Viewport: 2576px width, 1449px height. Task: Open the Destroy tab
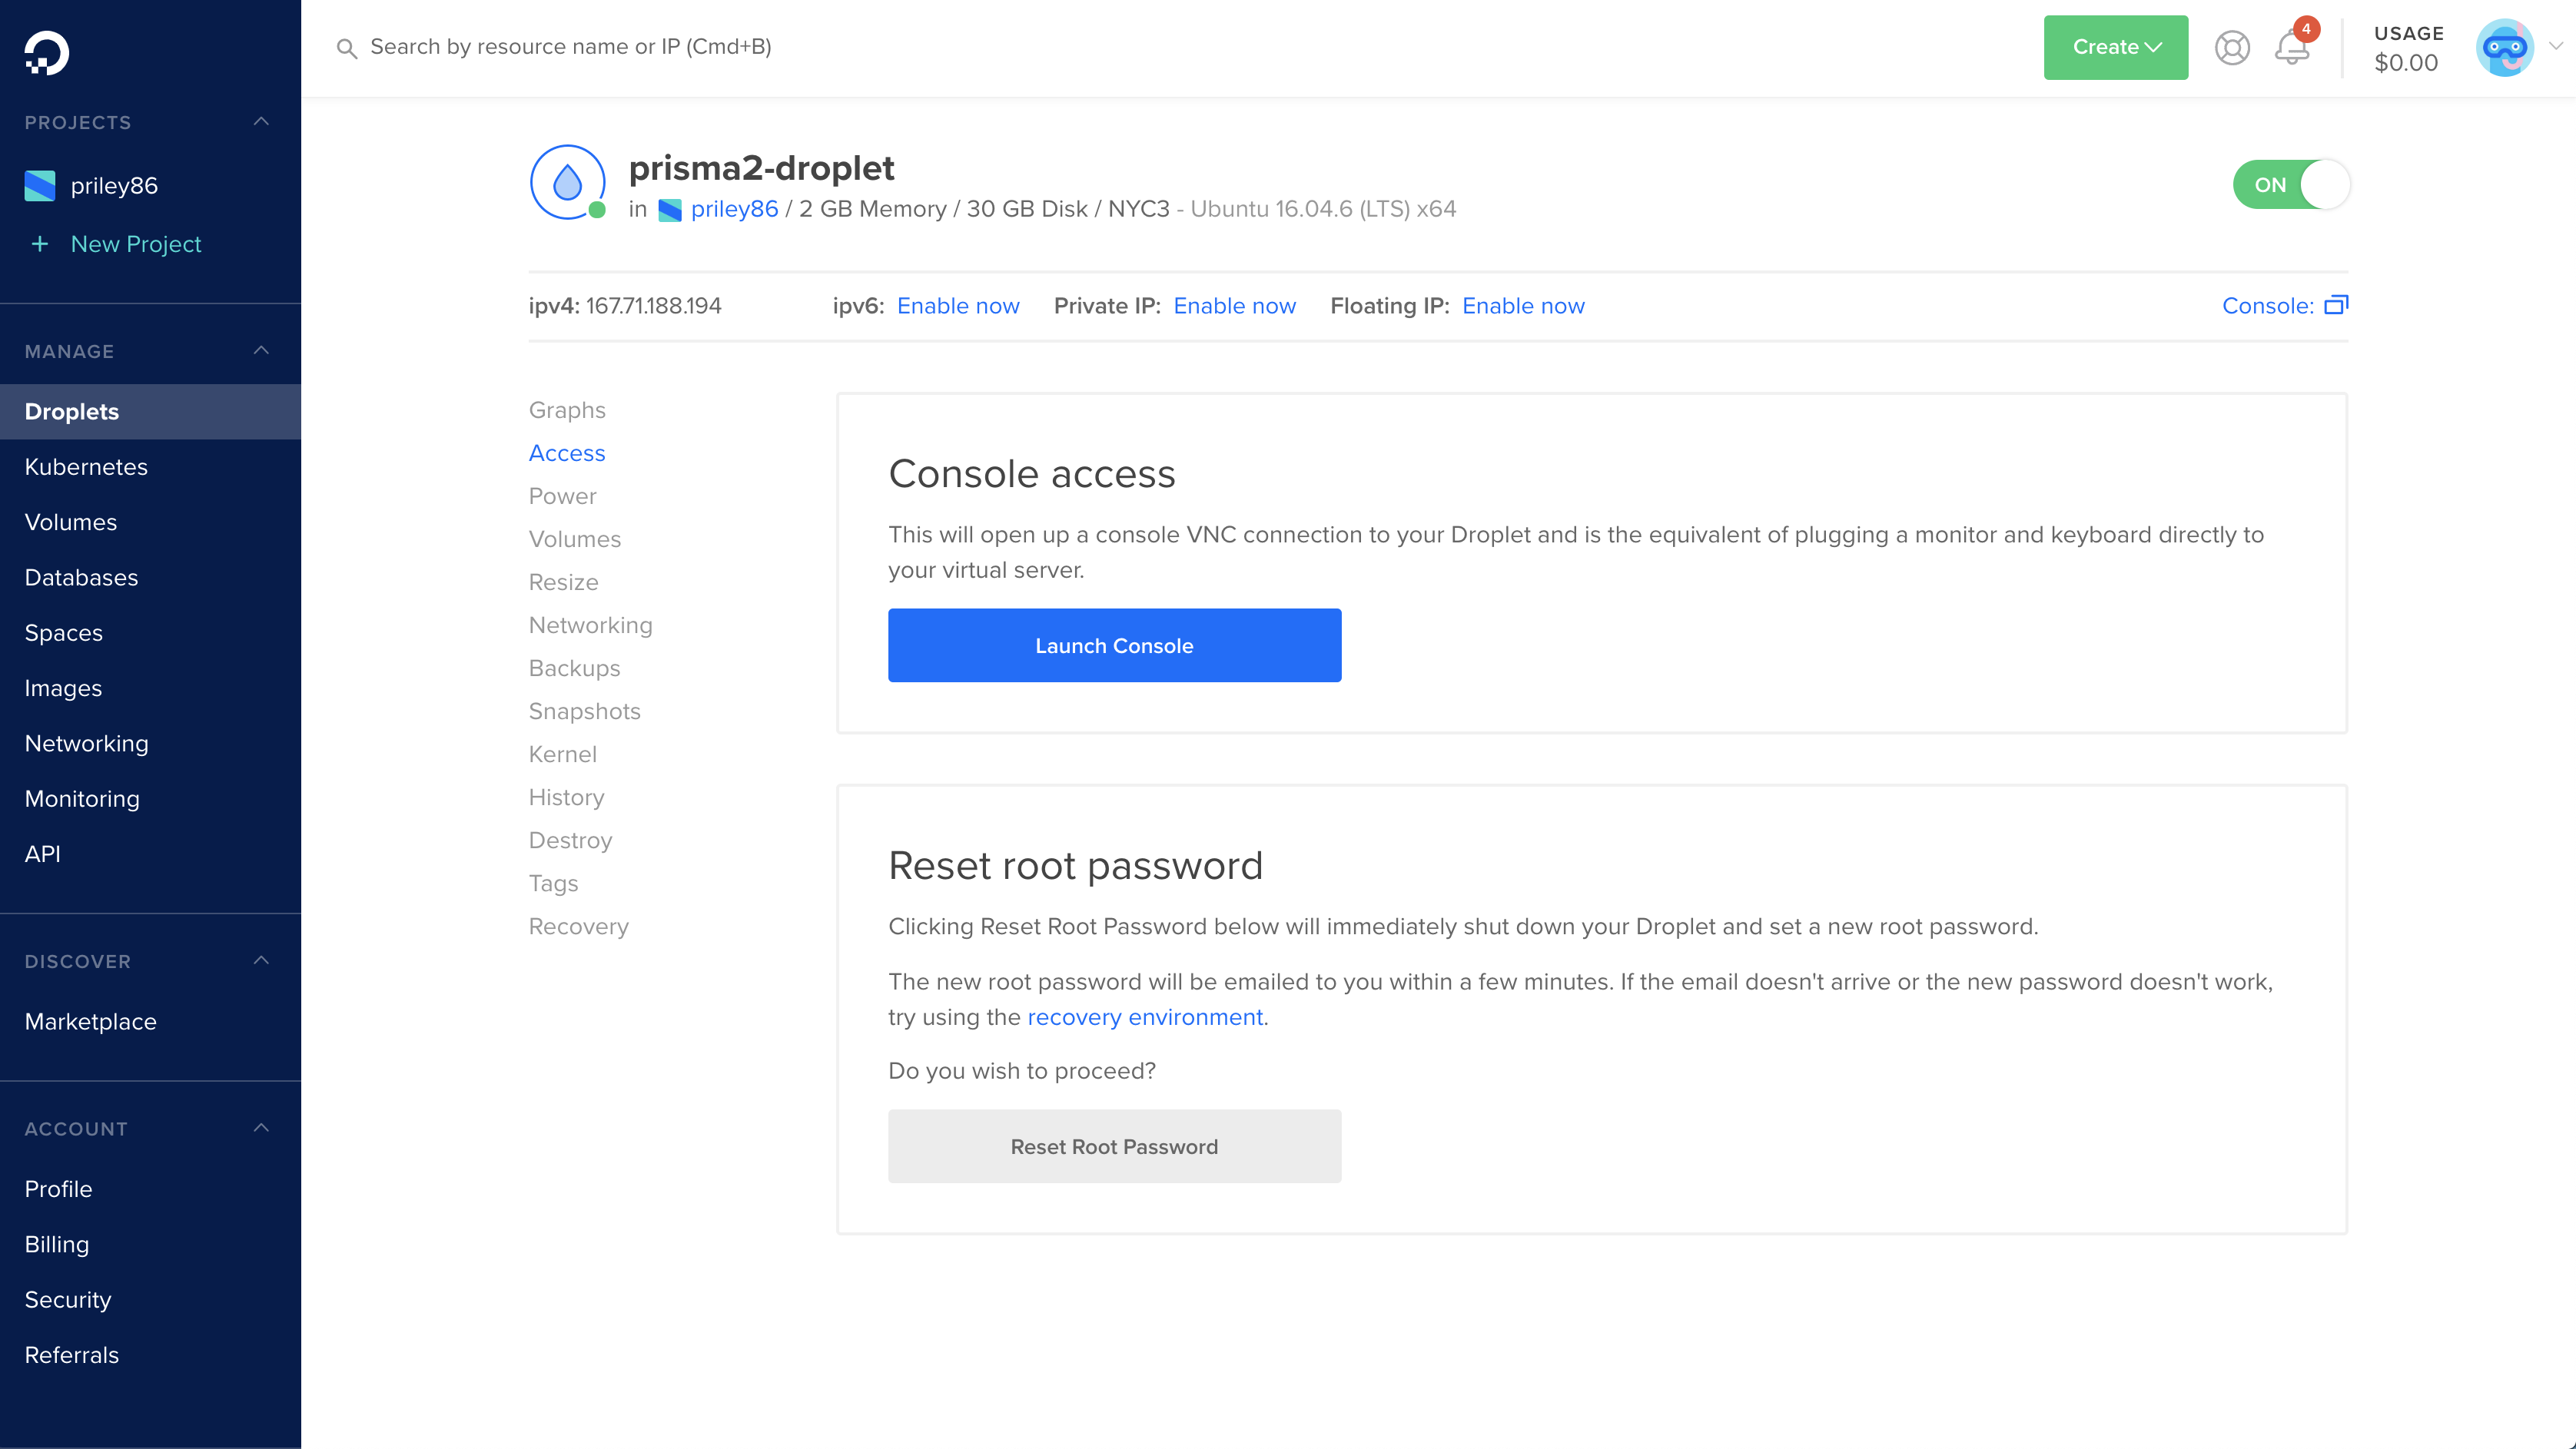[570, 840]
